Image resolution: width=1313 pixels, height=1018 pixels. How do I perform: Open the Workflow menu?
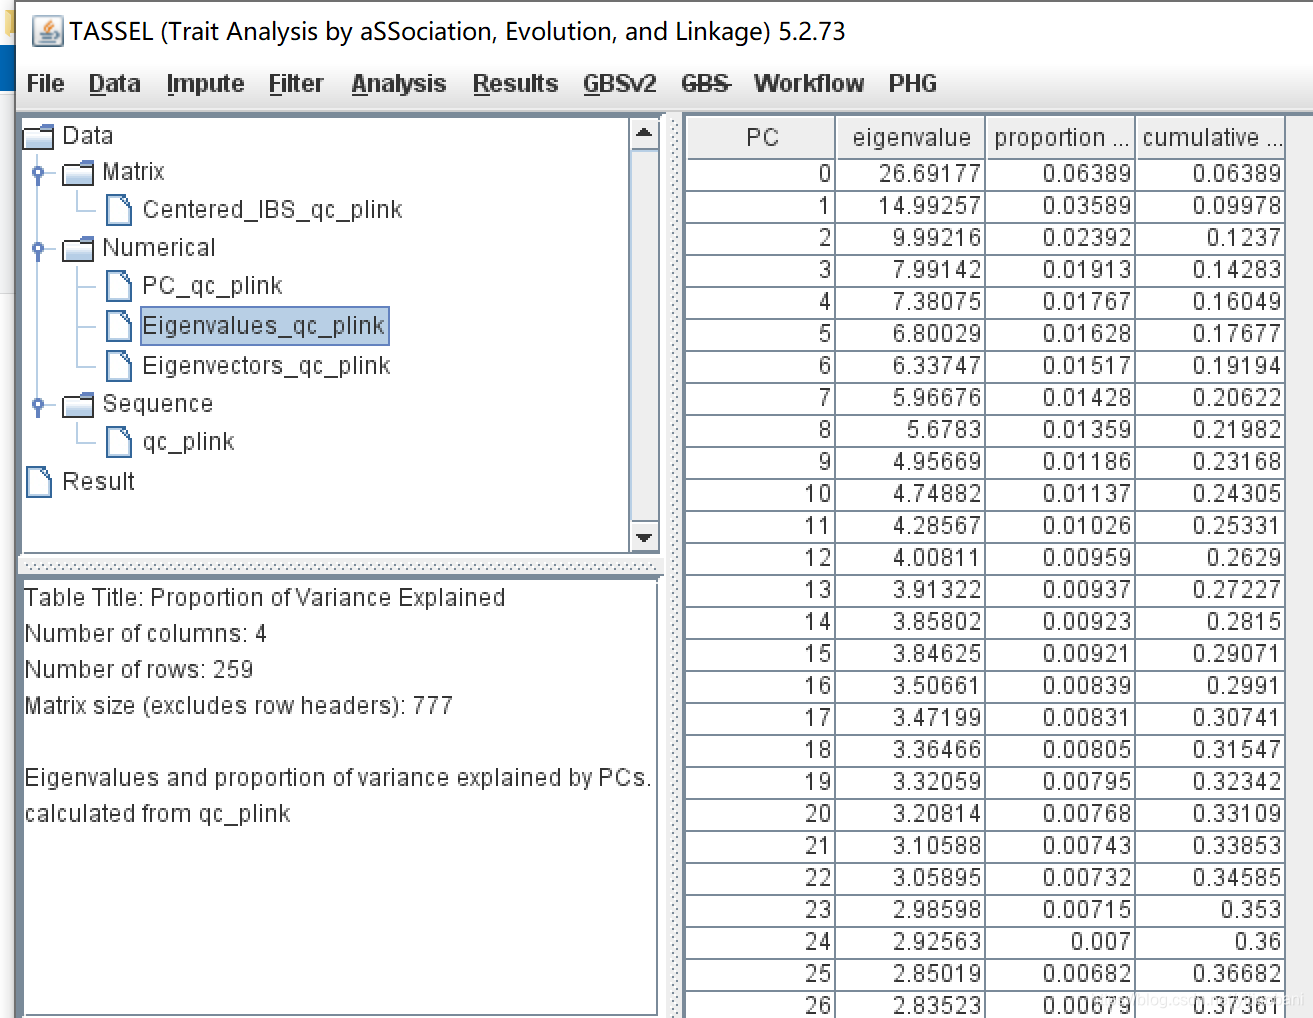808,83
